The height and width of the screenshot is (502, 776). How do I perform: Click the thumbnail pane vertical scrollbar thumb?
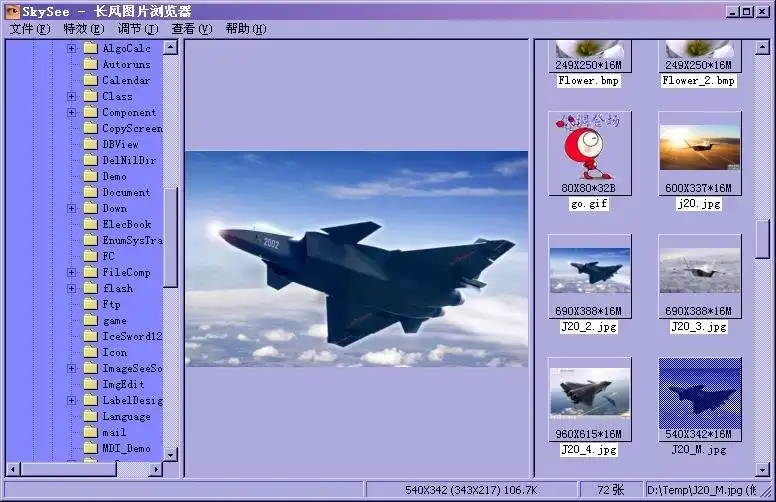(762, 239)
